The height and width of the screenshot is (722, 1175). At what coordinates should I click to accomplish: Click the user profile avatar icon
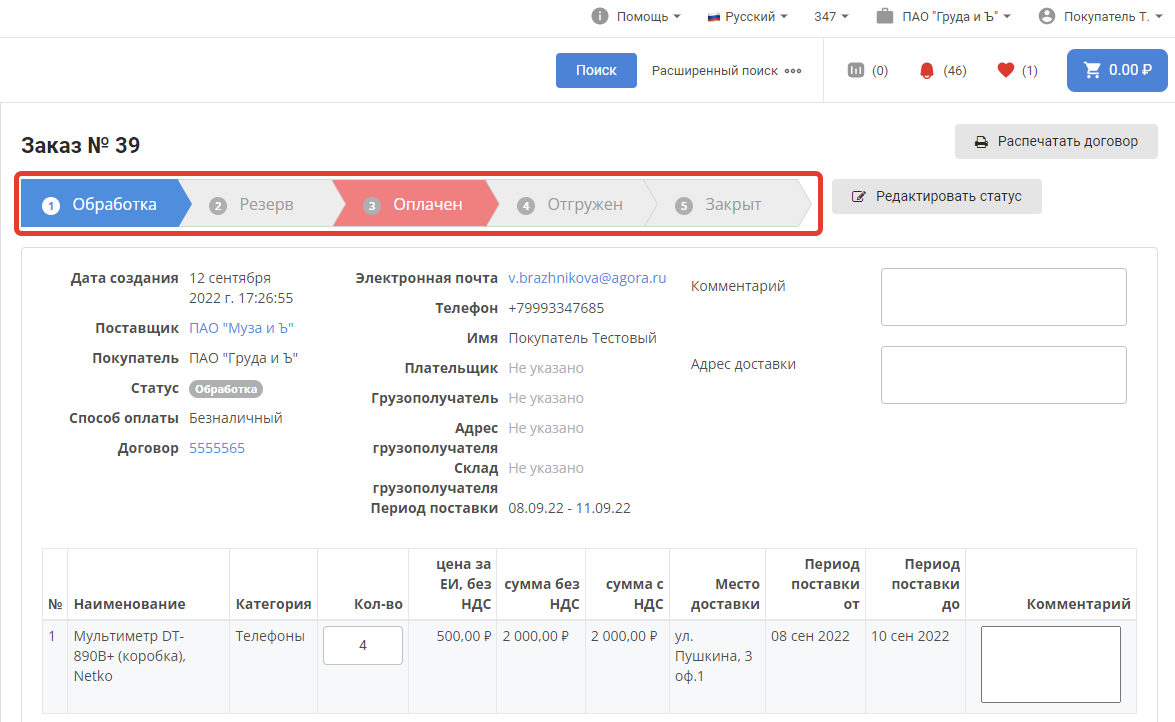(x=1047, y=16)
